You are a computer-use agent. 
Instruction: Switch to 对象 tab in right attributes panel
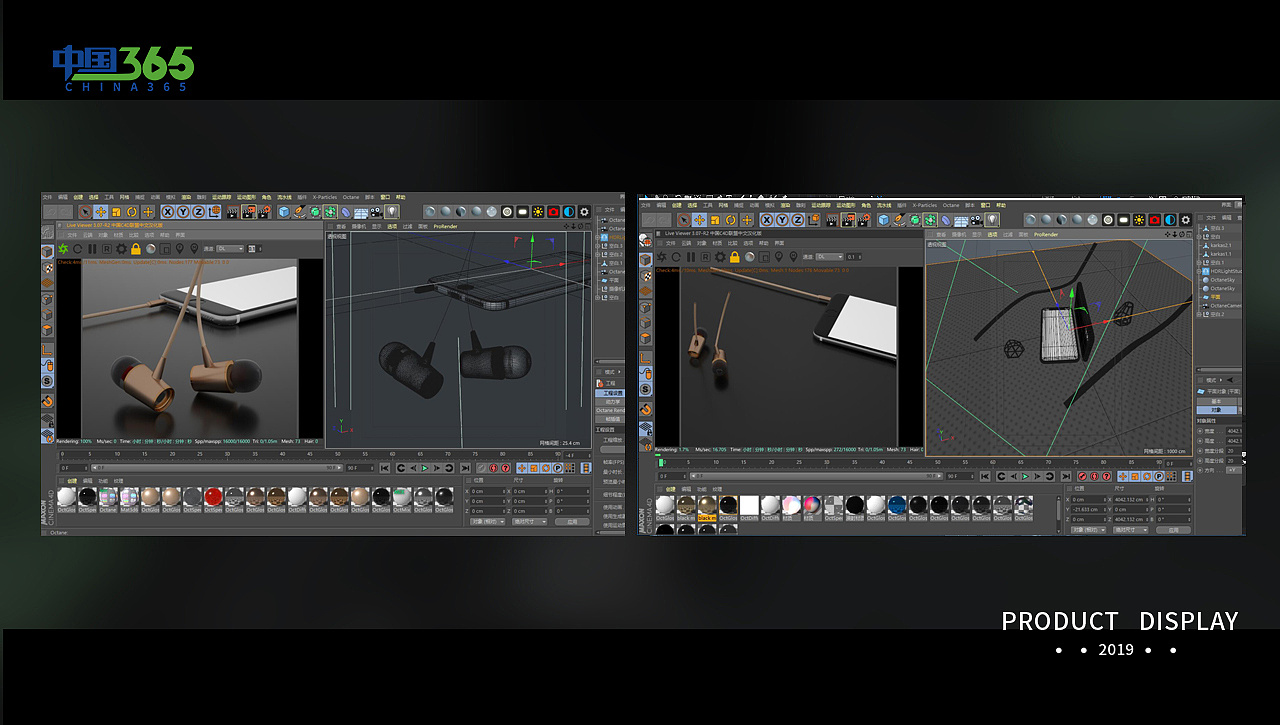click(x=1217, y=410)
